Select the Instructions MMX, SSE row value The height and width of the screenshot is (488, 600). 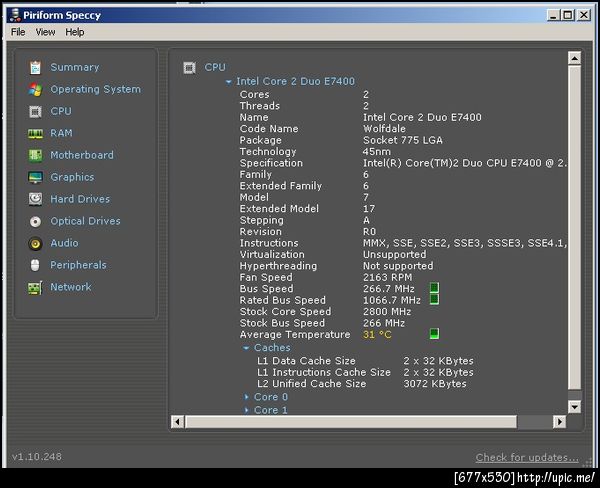(465, 243)
